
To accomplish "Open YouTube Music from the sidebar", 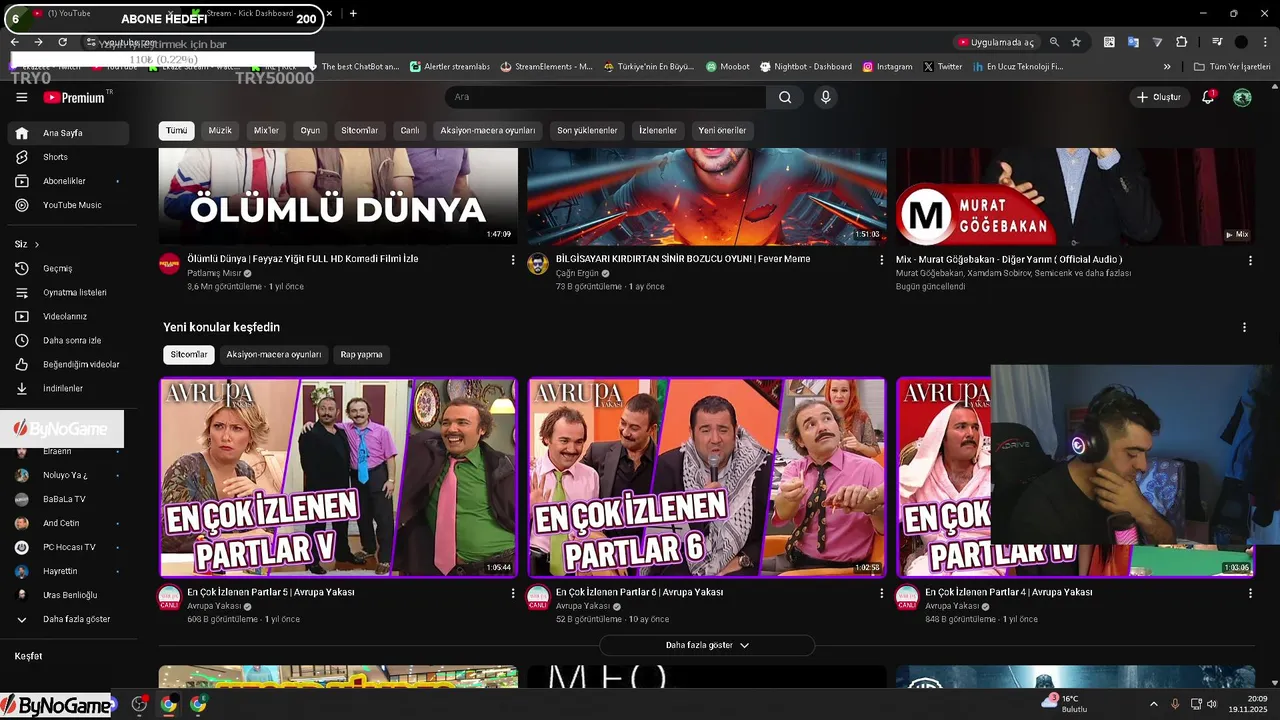I will pos(68,205).
